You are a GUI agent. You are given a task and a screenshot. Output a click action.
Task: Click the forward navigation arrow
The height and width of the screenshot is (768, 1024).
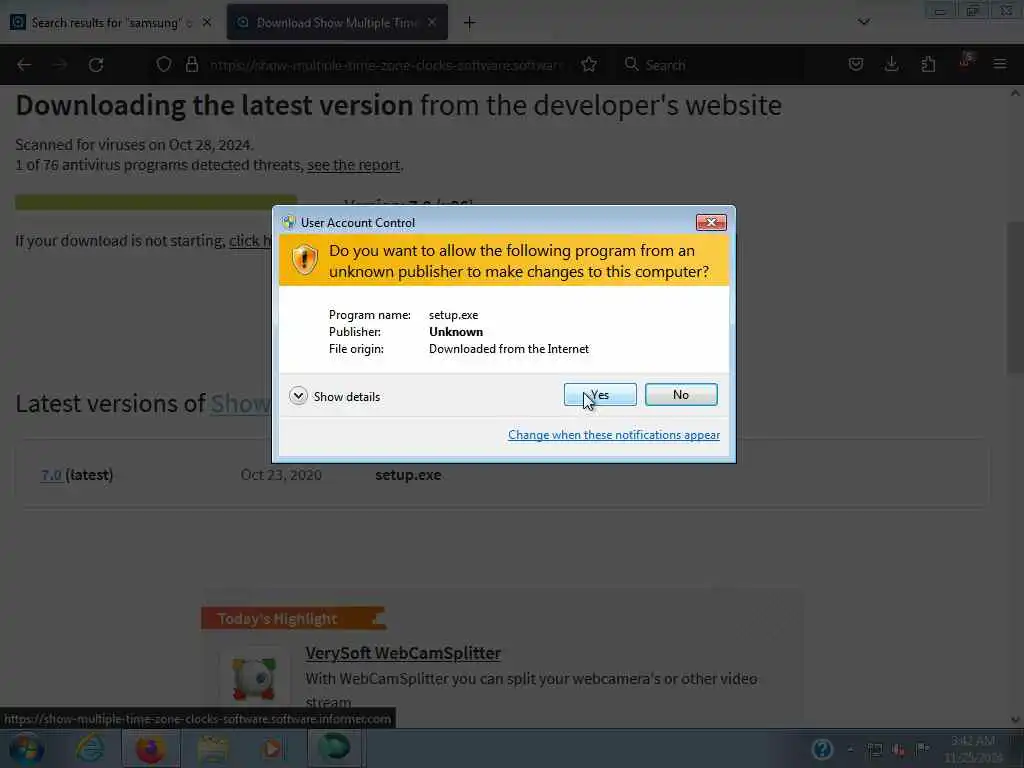click(x=60, y=65)
